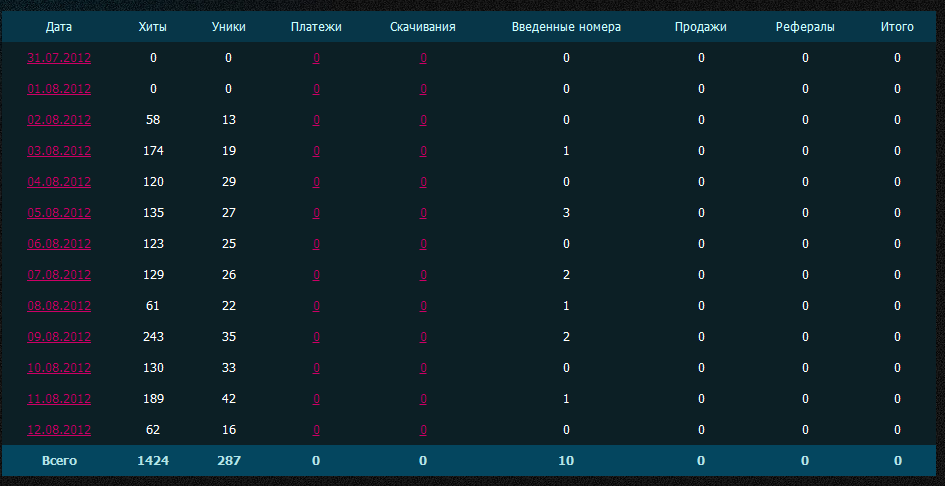945x486 pixels.
Task: Select hits value 61 for 08.08.2012
Action: point(152,306)
